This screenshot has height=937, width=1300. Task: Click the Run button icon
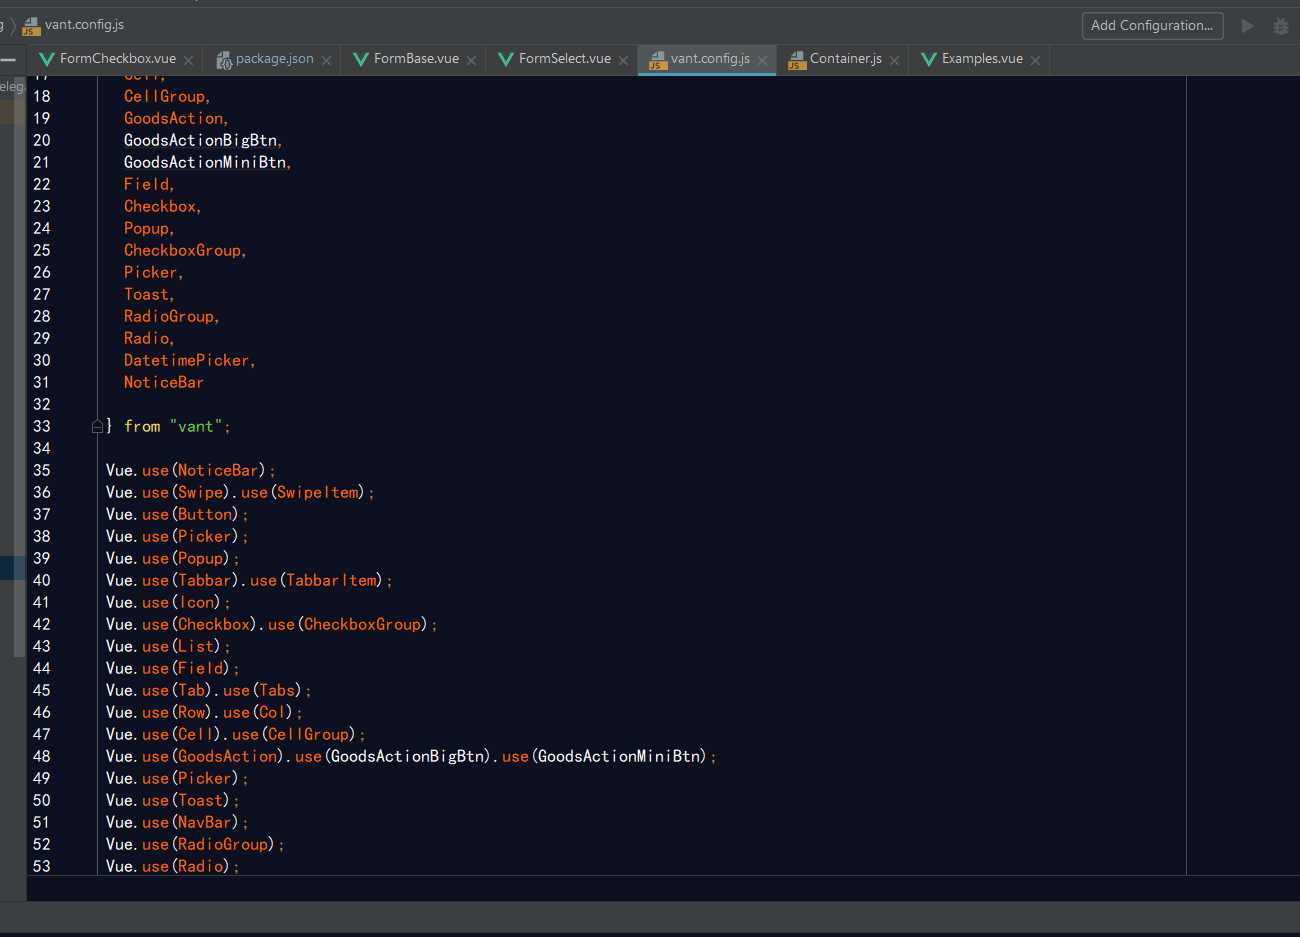(x=1247, y=26)
